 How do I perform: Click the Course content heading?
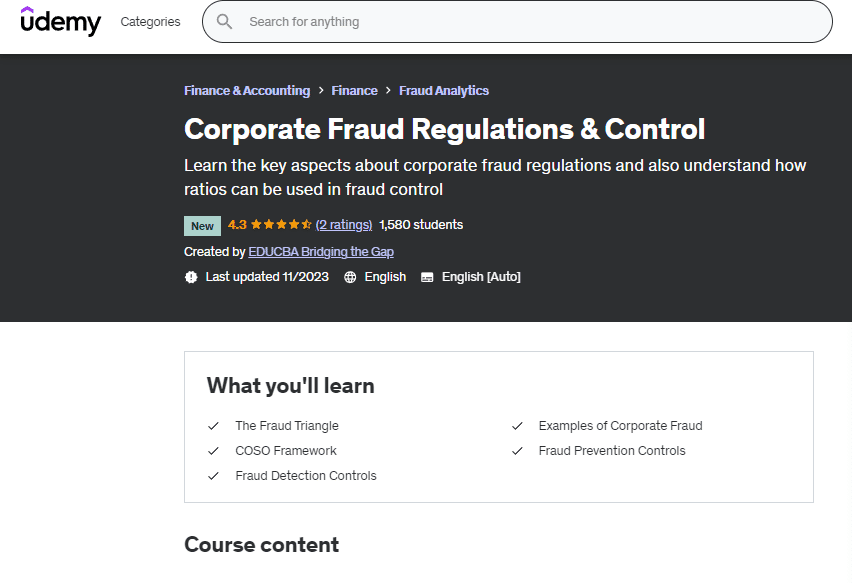click(x=262, y=545)
